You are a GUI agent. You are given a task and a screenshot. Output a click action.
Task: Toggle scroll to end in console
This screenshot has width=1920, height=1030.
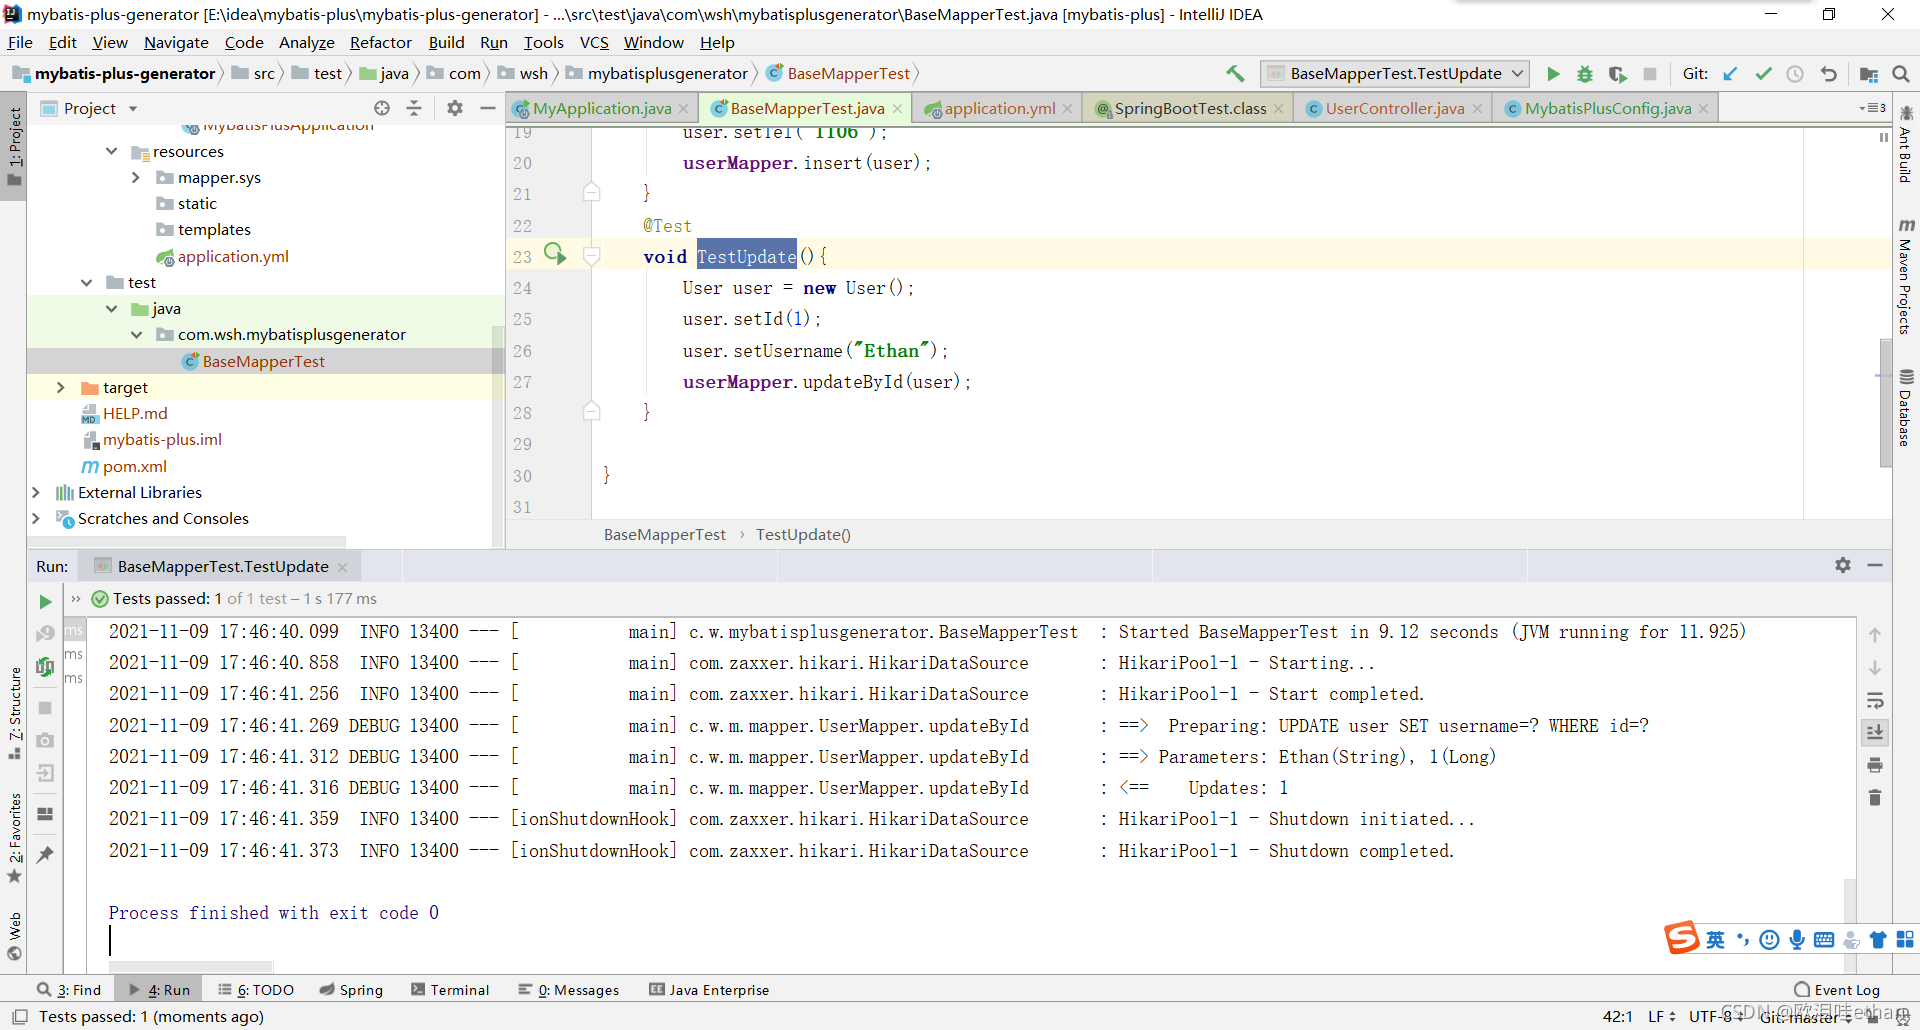(x=1875, y=732)
